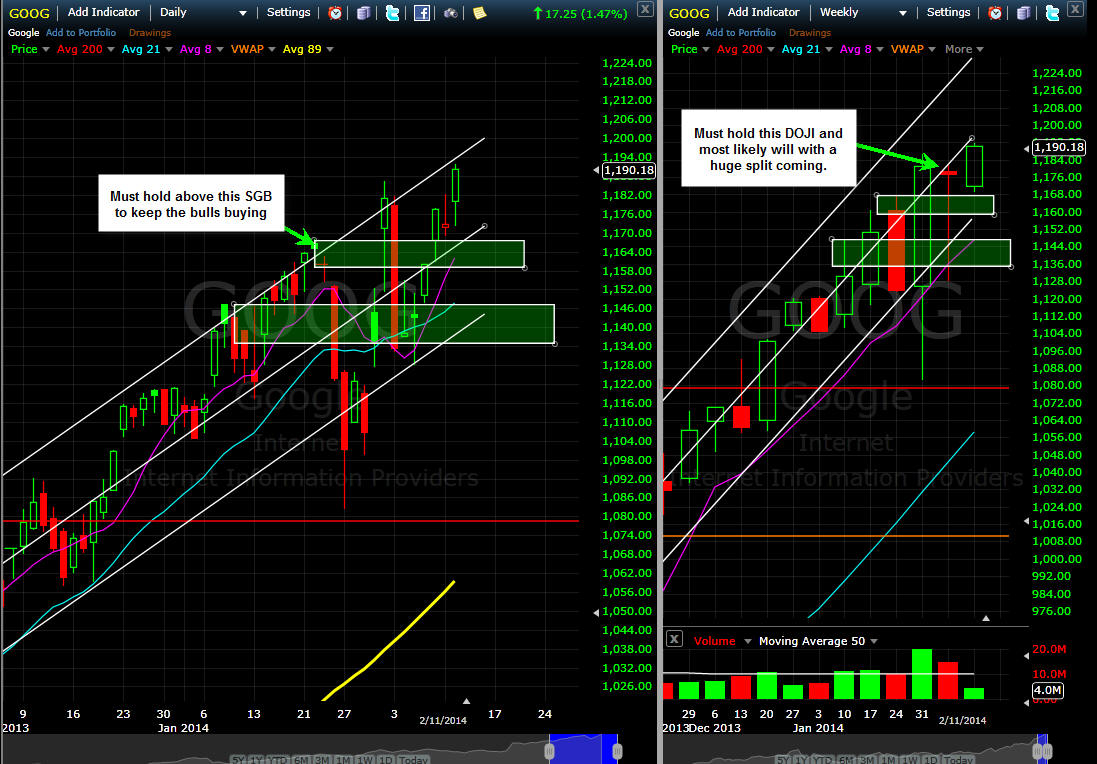The width and height of the screenshot is (1097, 764).
Task: Grab right range handle of Daily navigator
Action: tap(617, 751)
